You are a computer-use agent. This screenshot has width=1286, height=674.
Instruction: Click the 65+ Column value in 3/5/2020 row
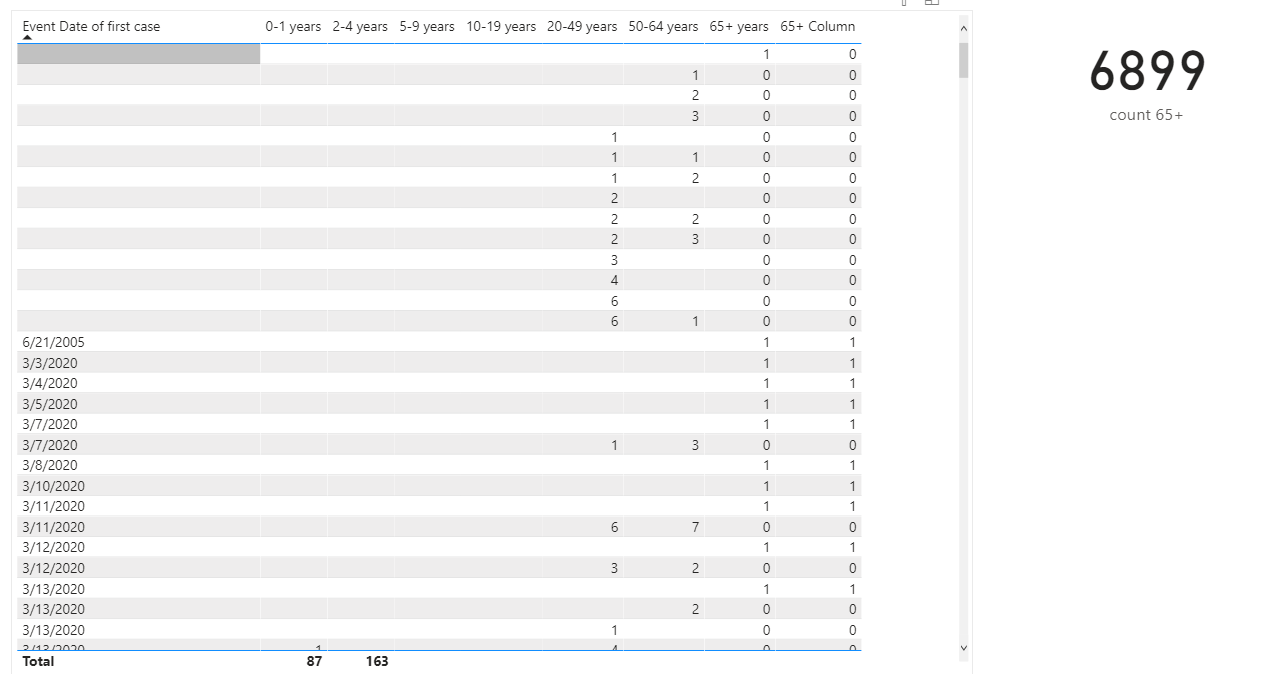[x=852, y=404]
